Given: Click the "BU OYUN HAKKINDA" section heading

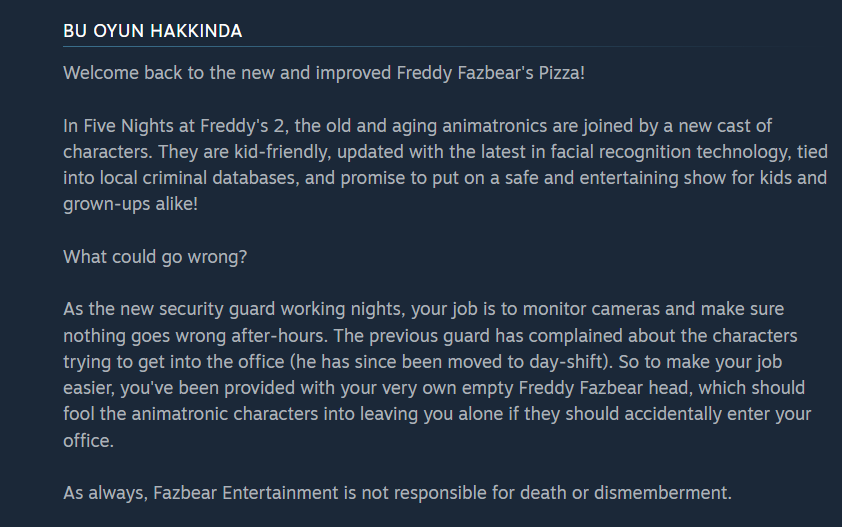Looking at the screenshot, I should (152, 31).
